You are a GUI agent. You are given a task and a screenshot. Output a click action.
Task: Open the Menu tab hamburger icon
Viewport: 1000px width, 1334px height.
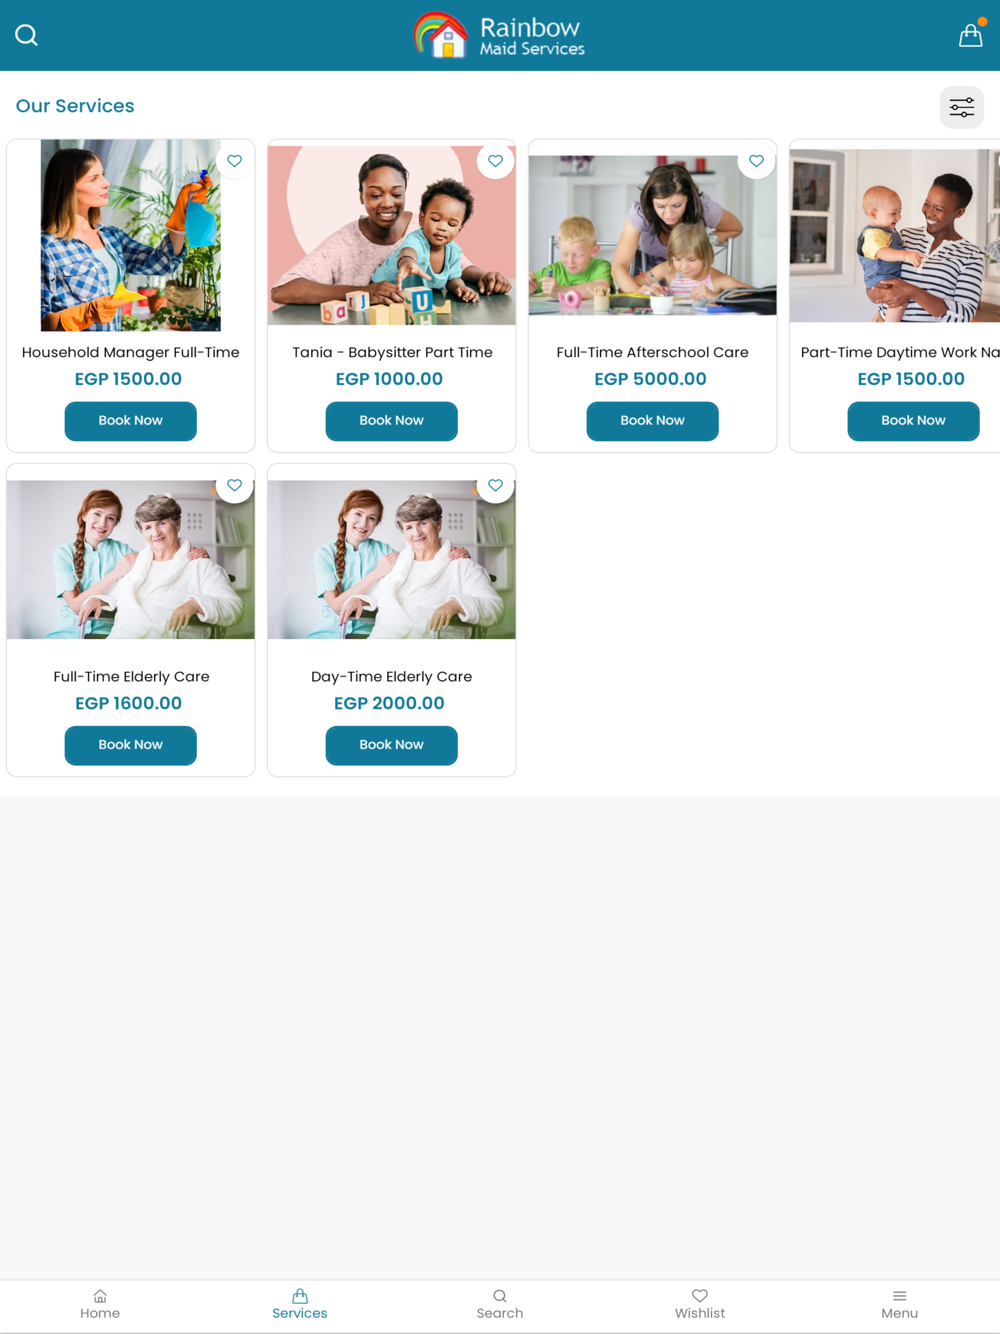[x=900, y=1305]
